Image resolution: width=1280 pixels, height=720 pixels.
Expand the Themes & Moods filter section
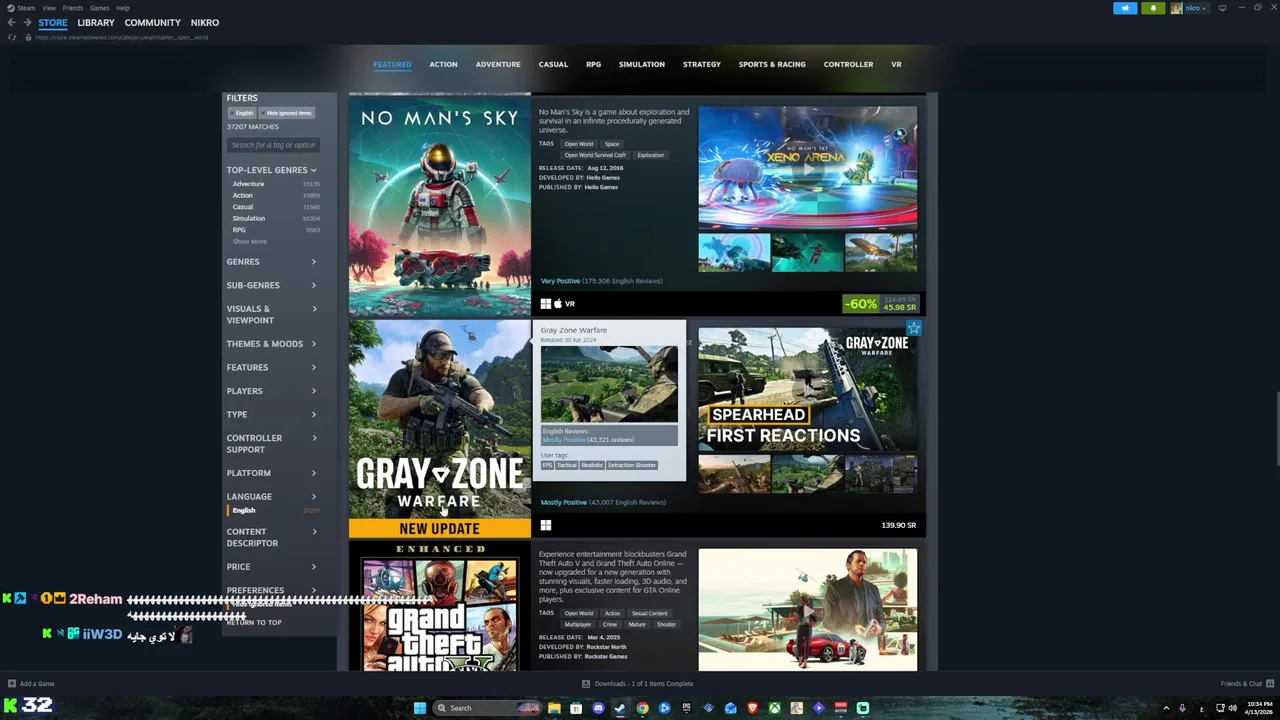pos(271,344)
